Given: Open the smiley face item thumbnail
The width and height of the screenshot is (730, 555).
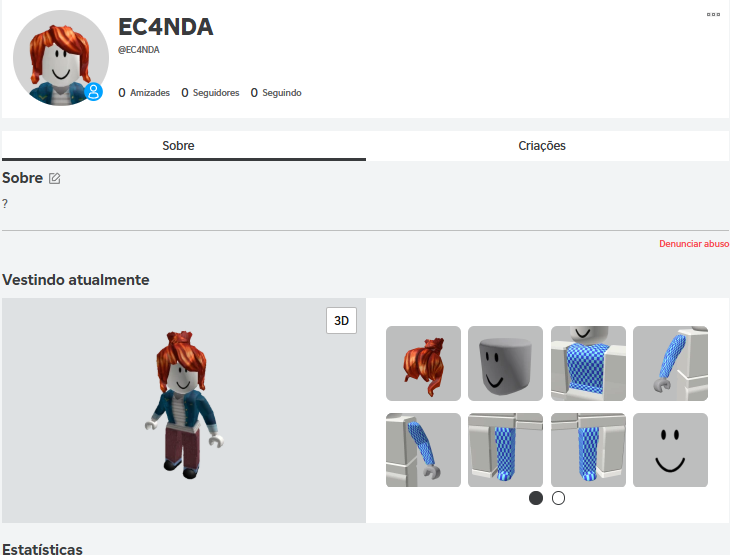Looking at the screenshot, I should pyautogui.click(x=670, y=450).
